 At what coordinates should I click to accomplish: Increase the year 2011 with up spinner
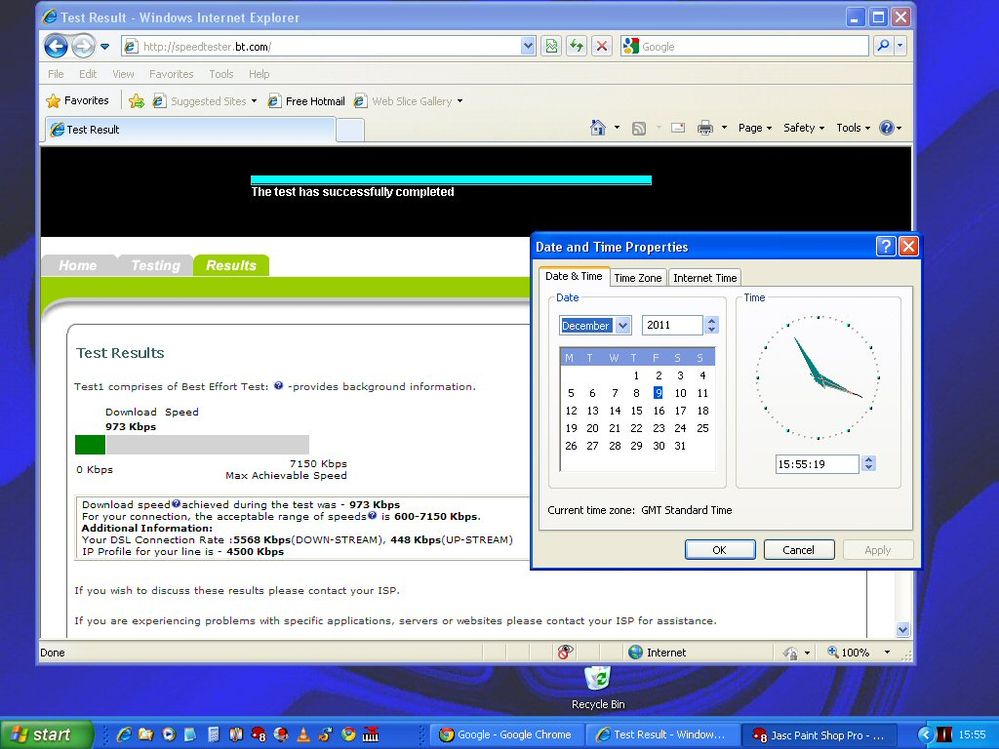pyautogui.click(x=712, y=321)
